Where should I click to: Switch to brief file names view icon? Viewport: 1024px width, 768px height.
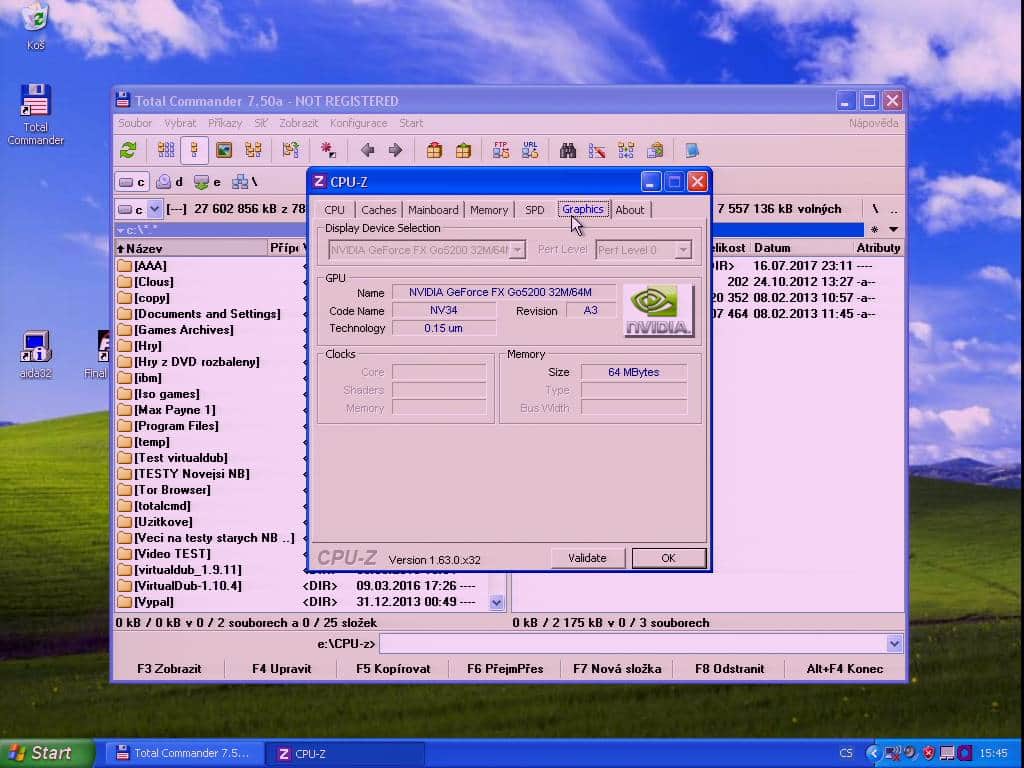[x=166, y=150]
